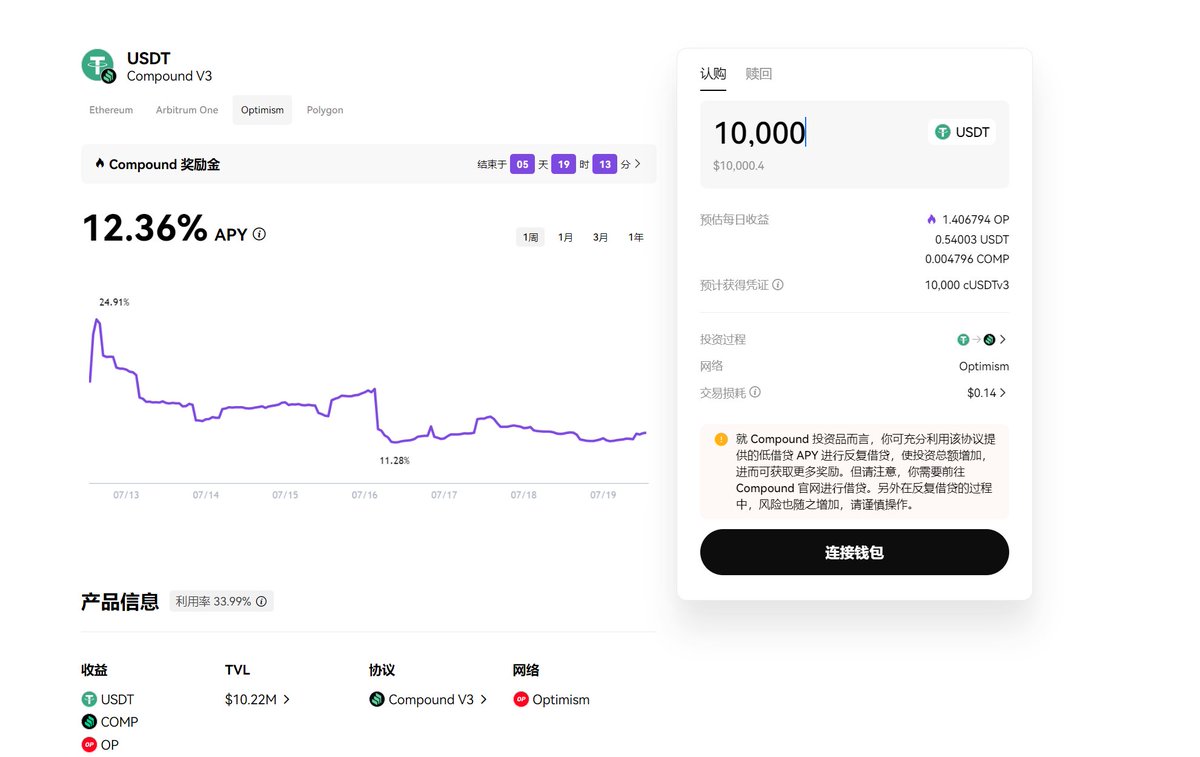Switch to the Polygon network tab
The image size is (1200, 757).
click(x=325, y=110)
